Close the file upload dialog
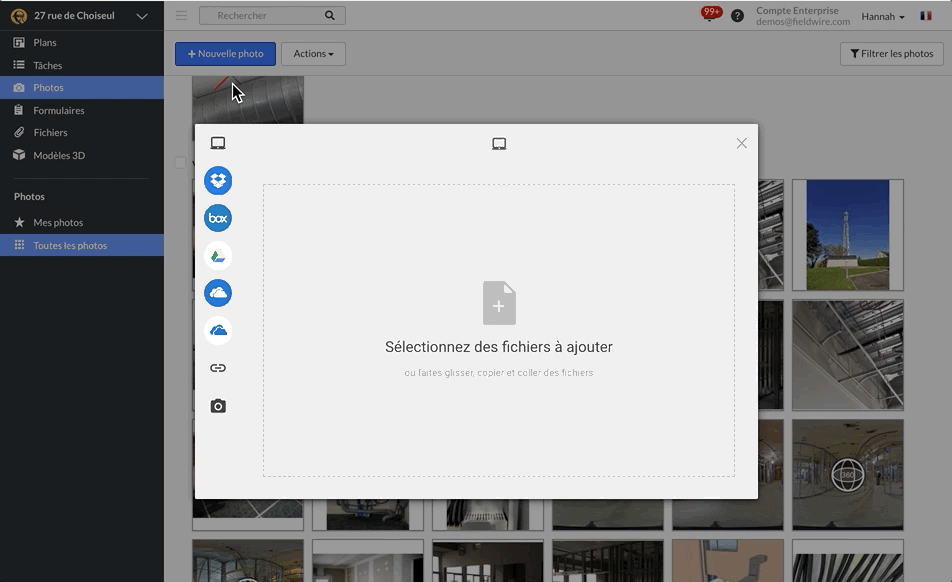This screenshot has height=582, width=952. (x=741, y=143)
